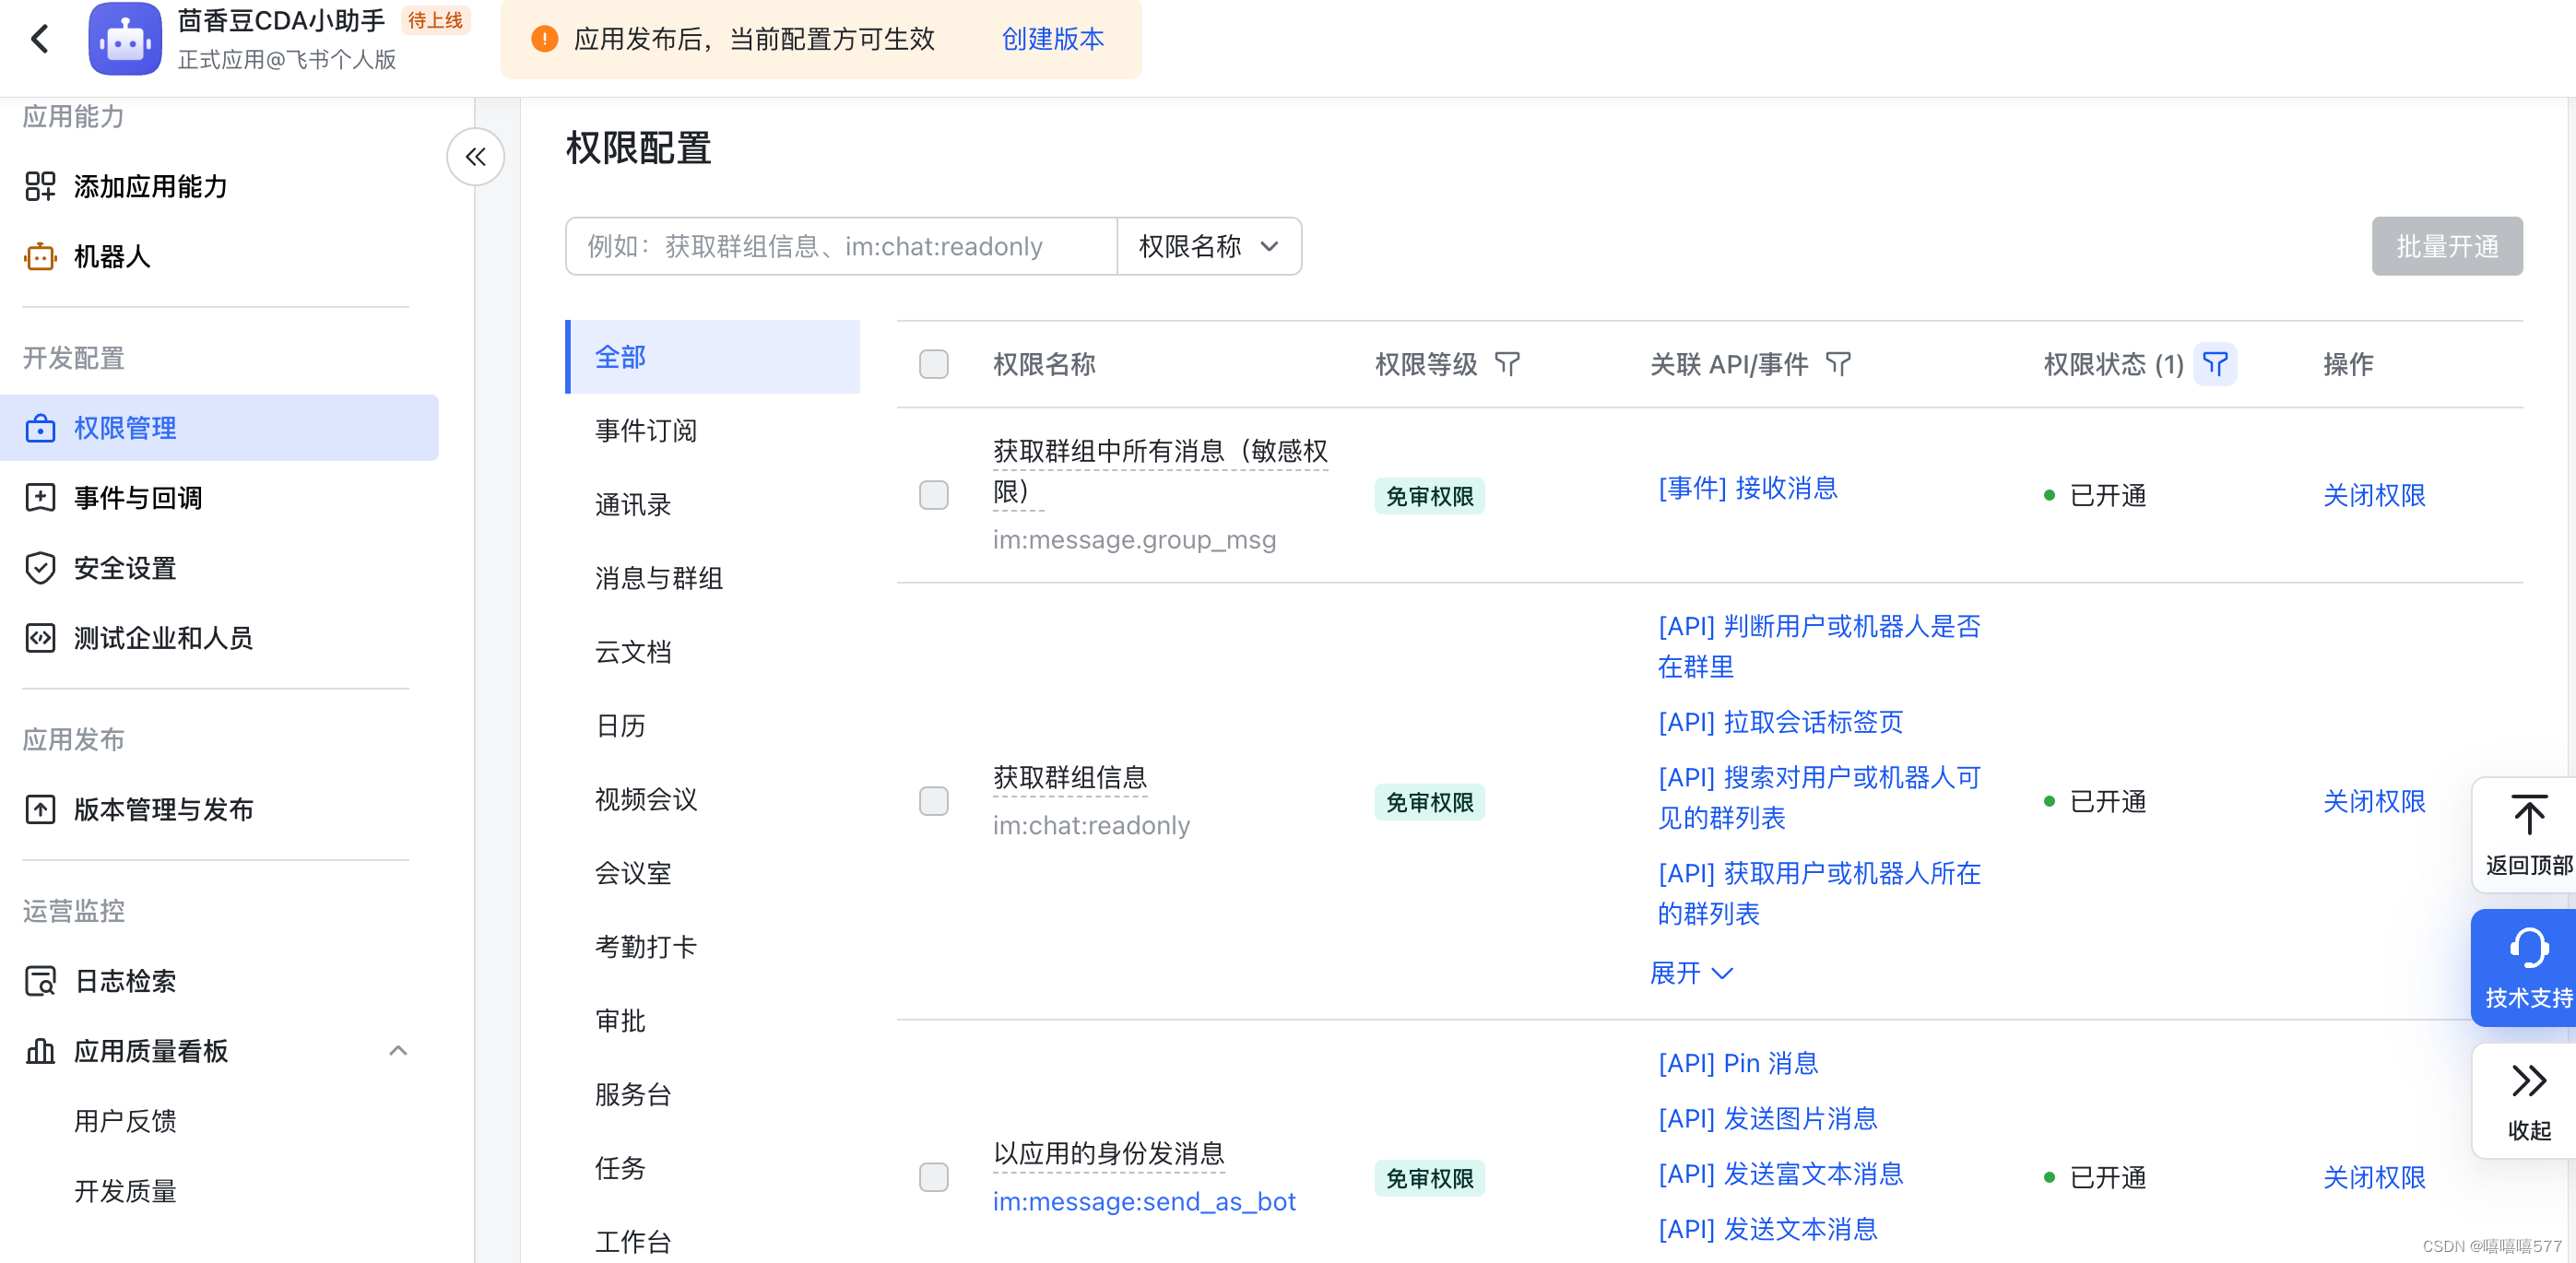Screen dimensions: 2576x1263
Task: Click the 创建版本 link
Action: tap(1052, 39)
